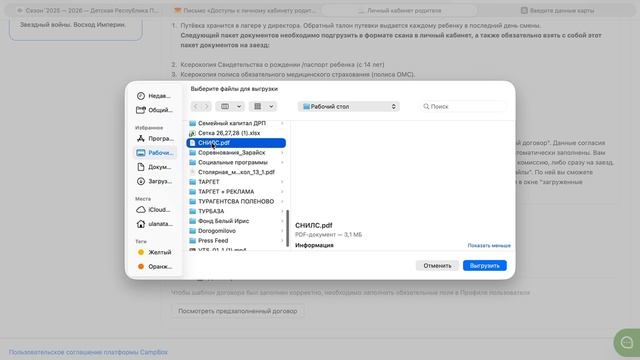Change the view mode to columns
640x360 pixels.
coord(230,107)
